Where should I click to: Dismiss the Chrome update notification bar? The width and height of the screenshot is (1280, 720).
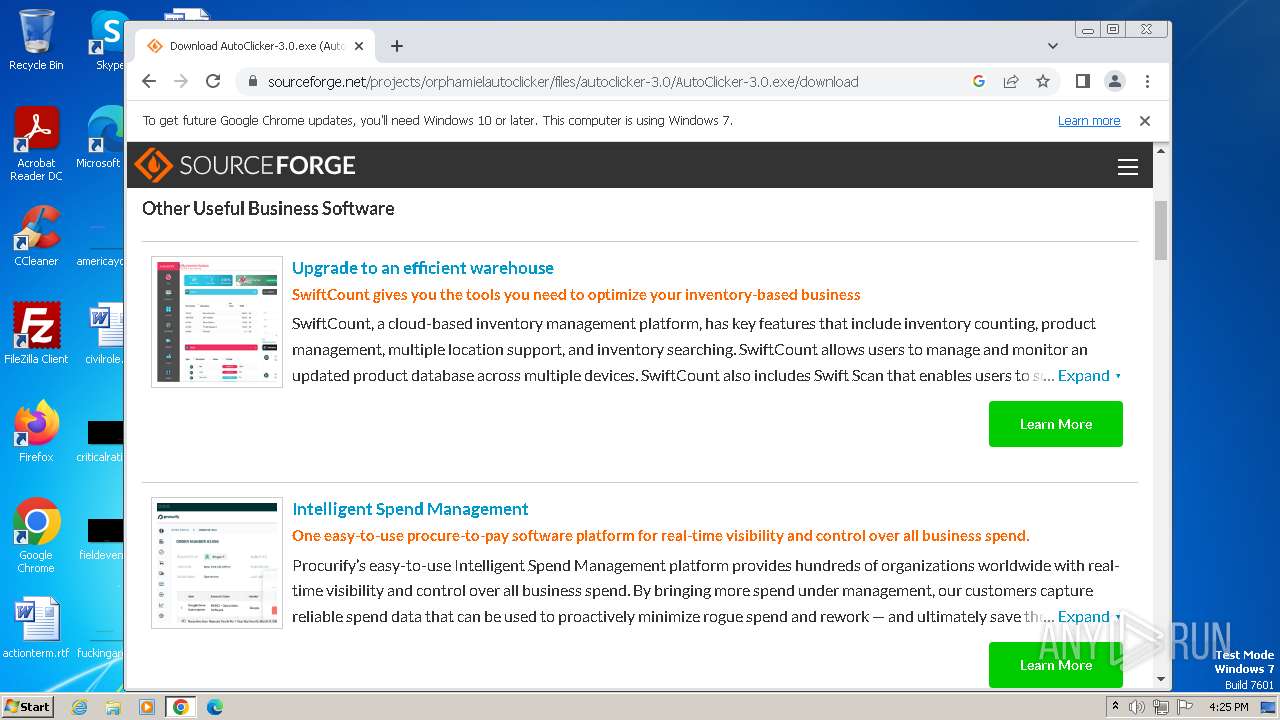tap(1145, 121)
